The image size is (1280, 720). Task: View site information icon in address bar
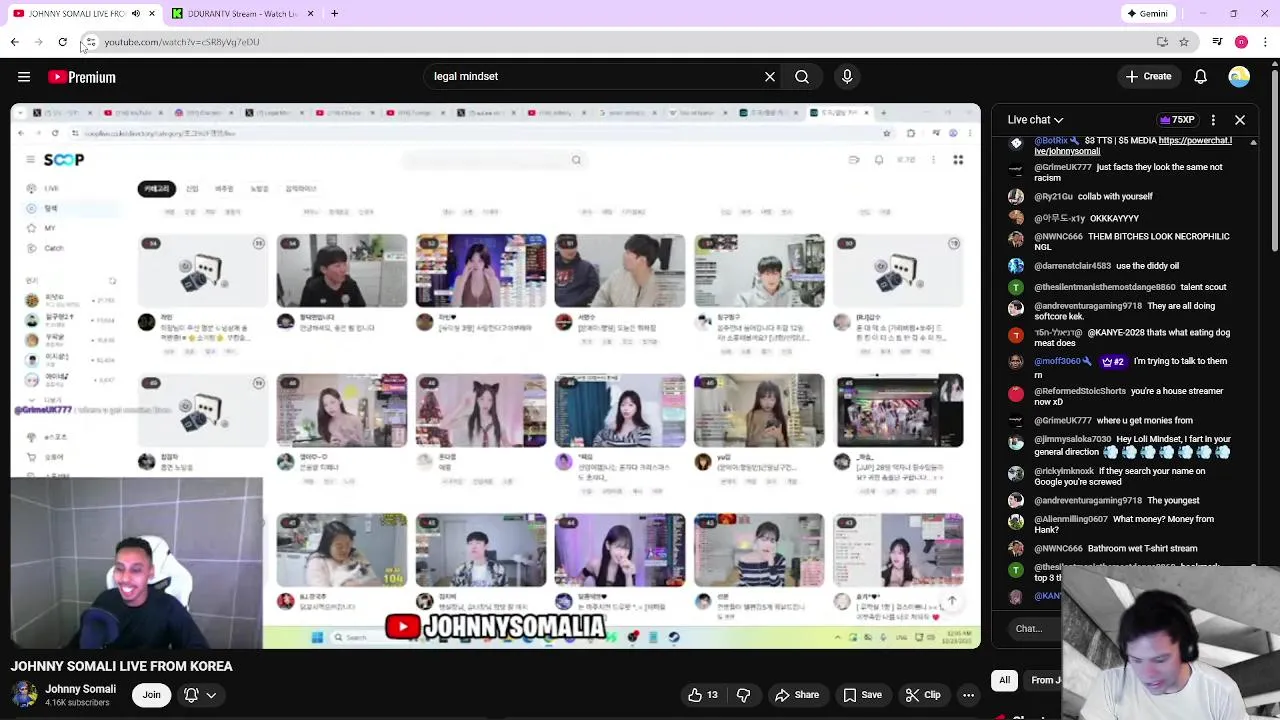click(x=90, y=42)
